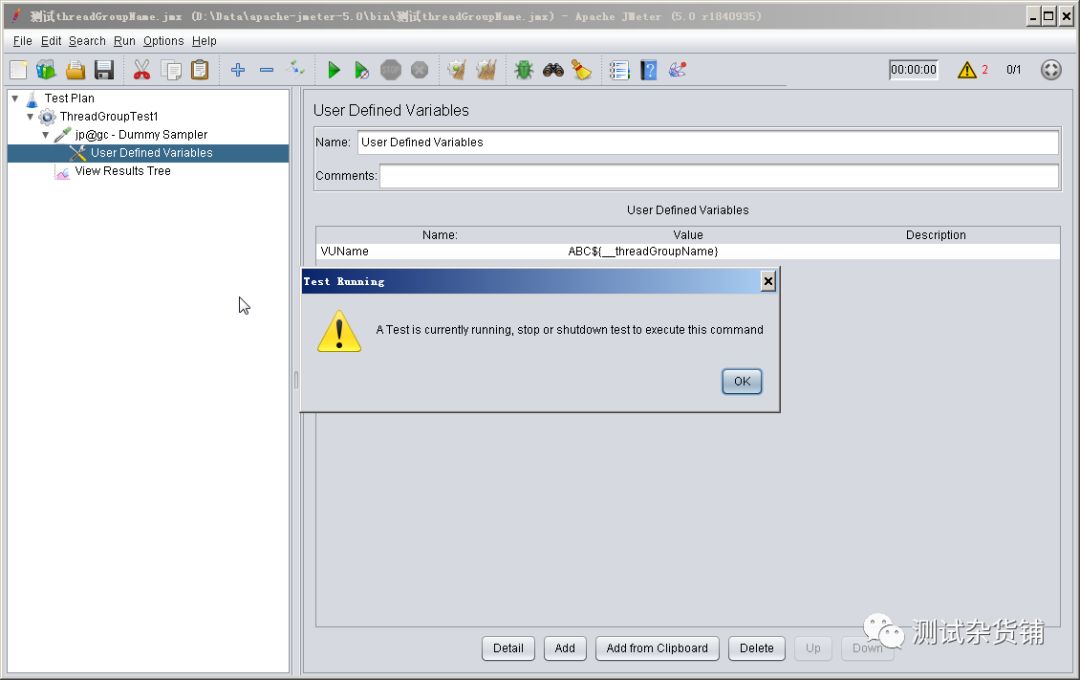This screenshot has height=680, width=1080.
Task: Click the Copy icon
Action: pyautogui.click(x=171, y=70)
